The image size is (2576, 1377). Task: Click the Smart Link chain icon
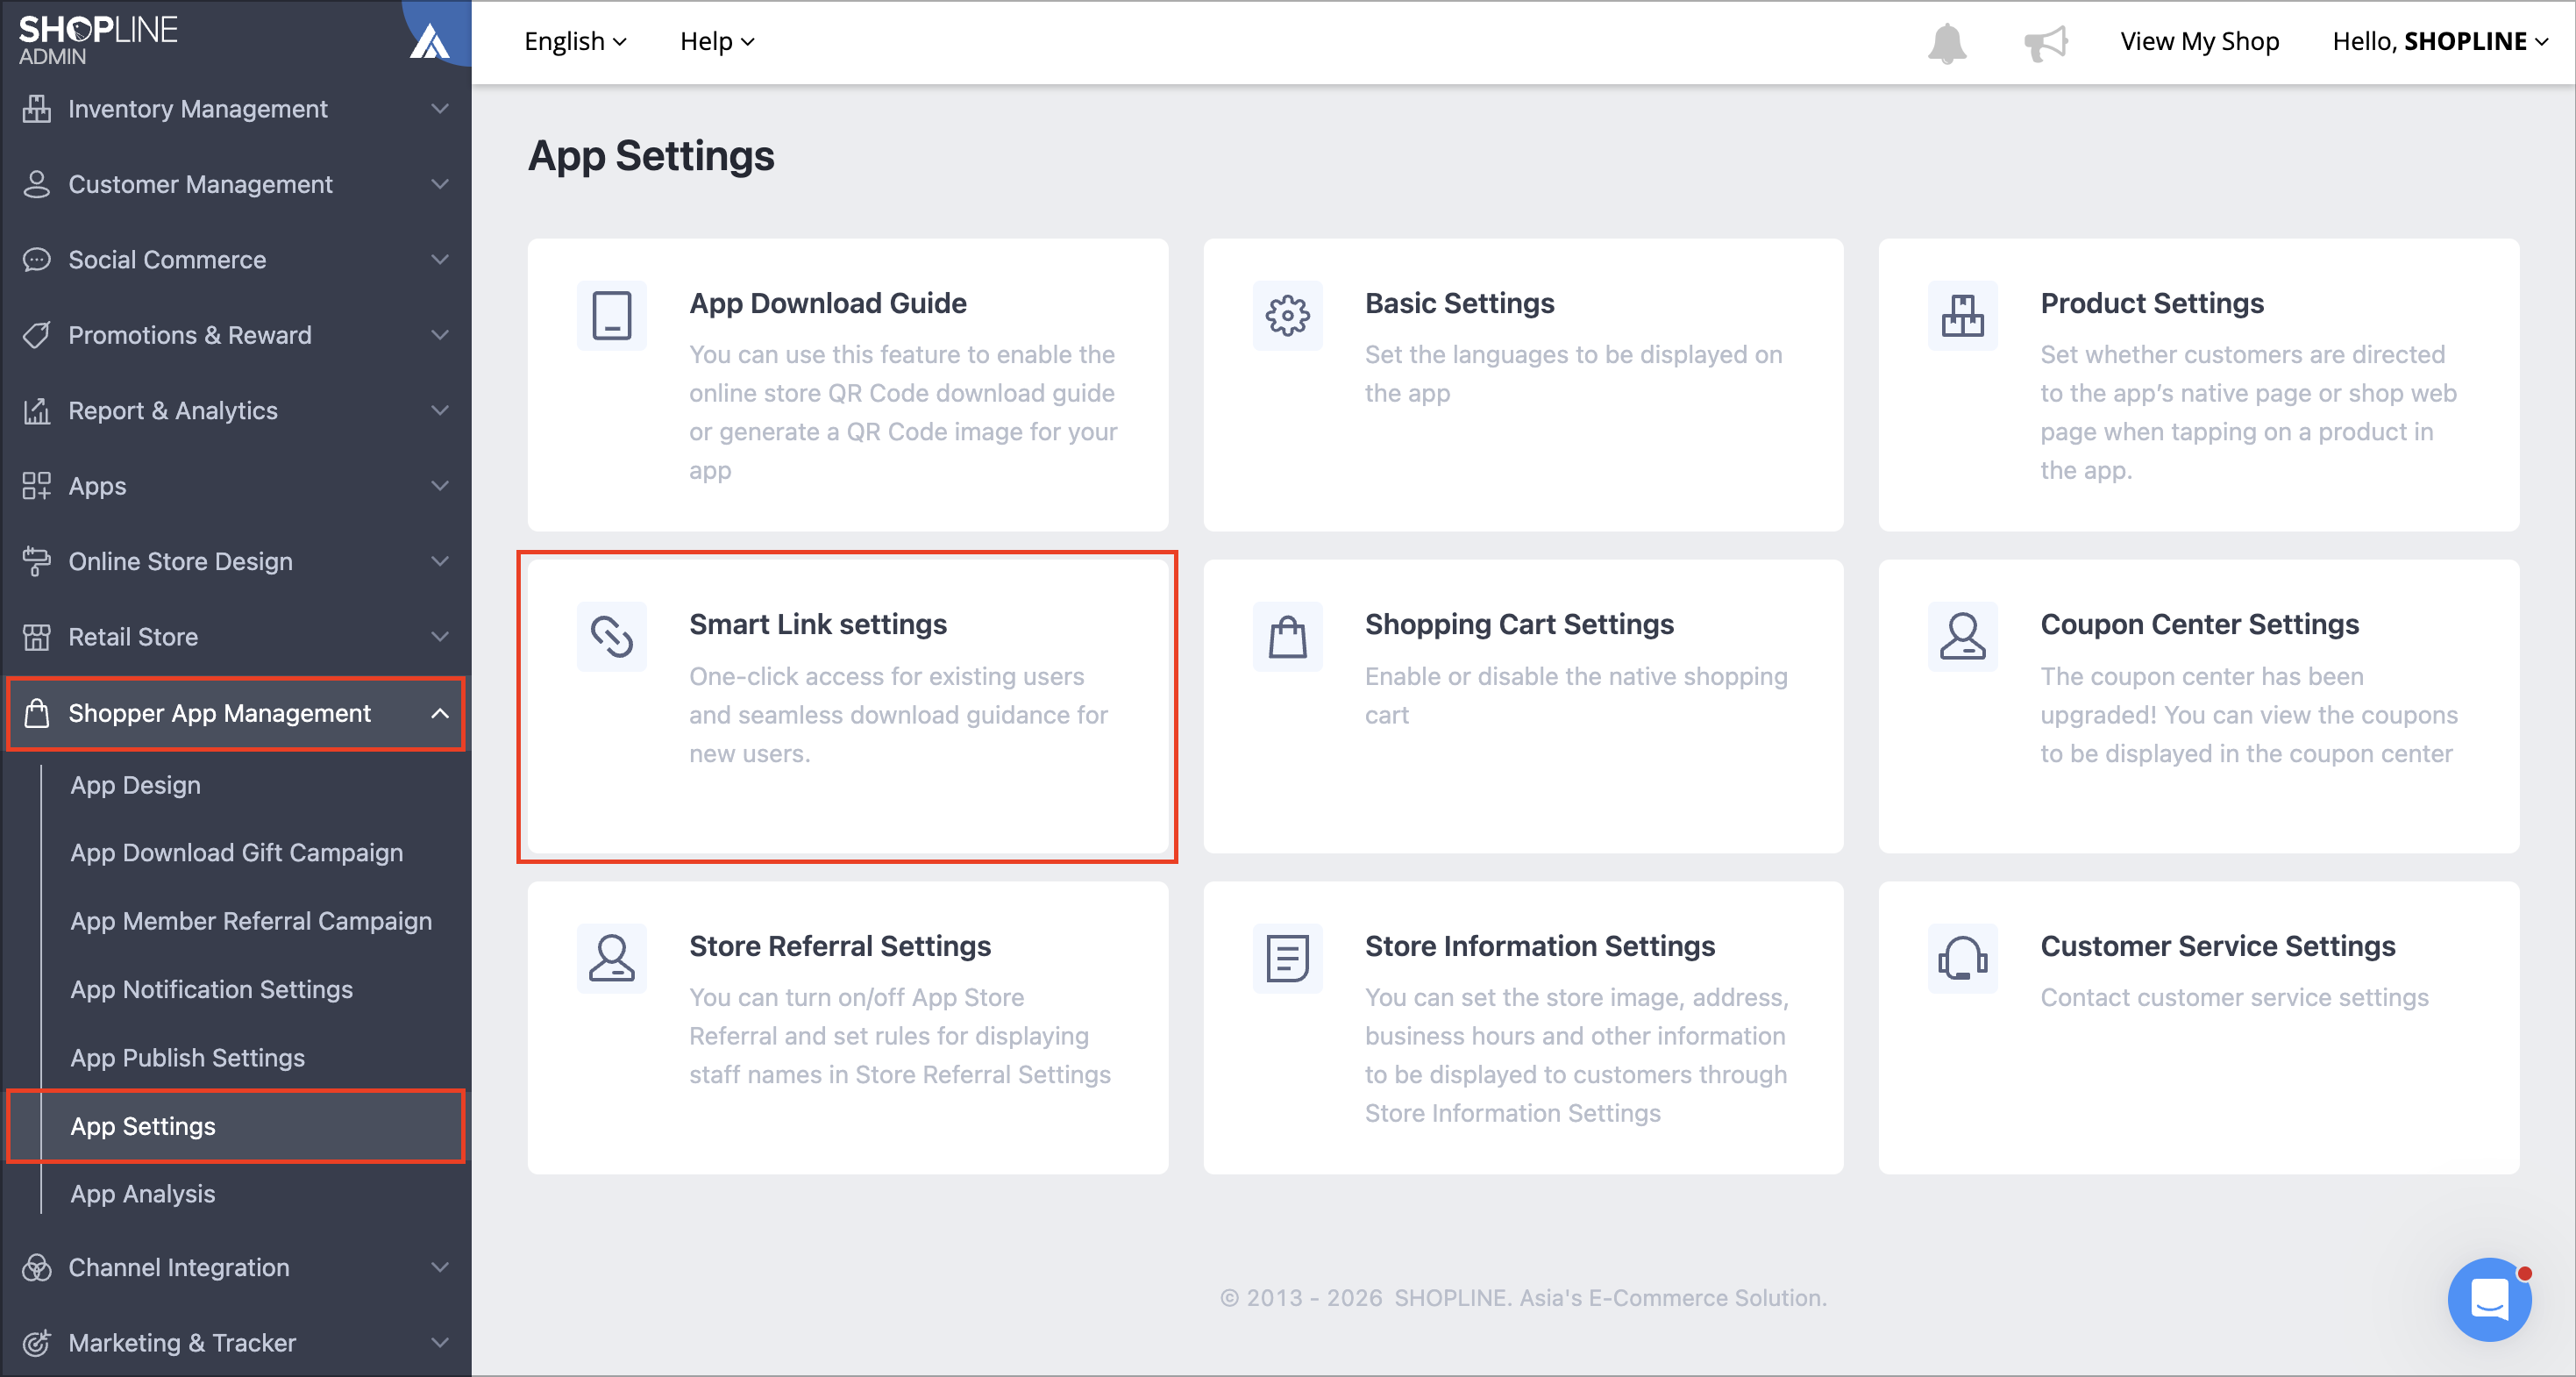tap(612, 637)
